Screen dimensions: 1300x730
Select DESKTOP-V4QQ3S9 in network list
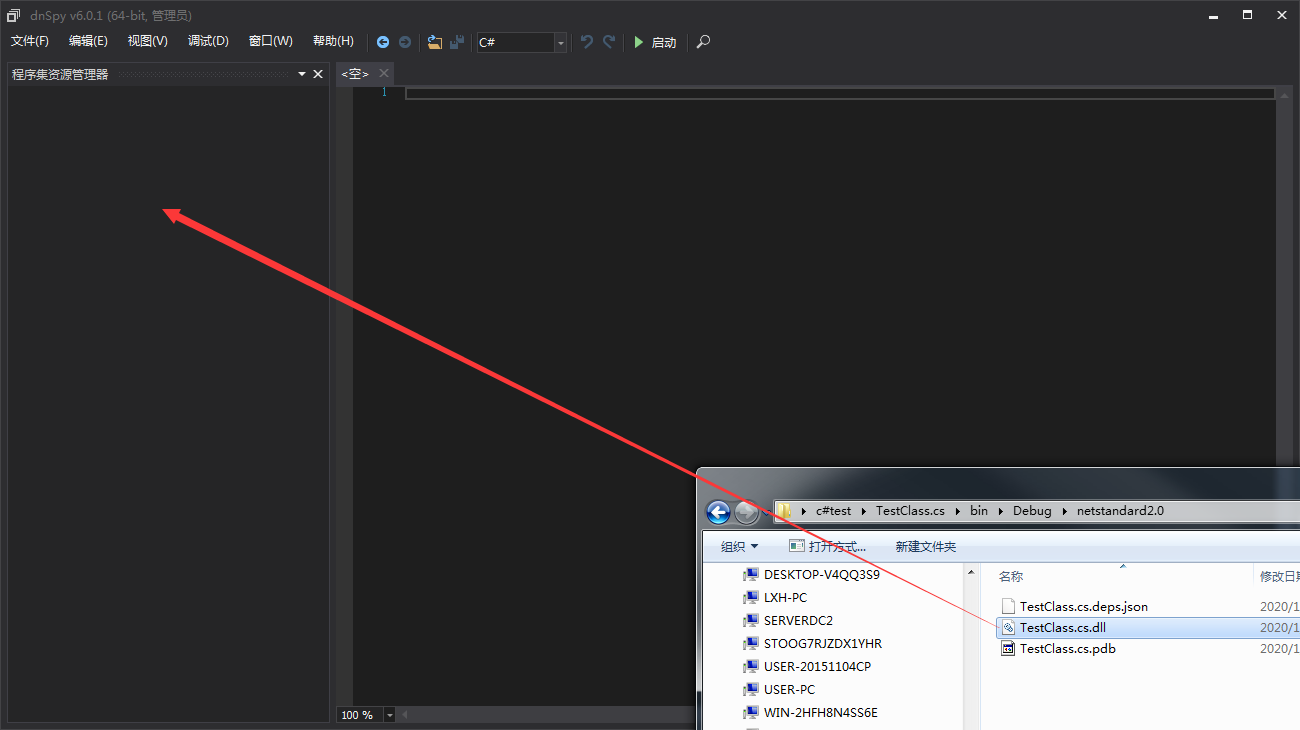pos(821,575)
